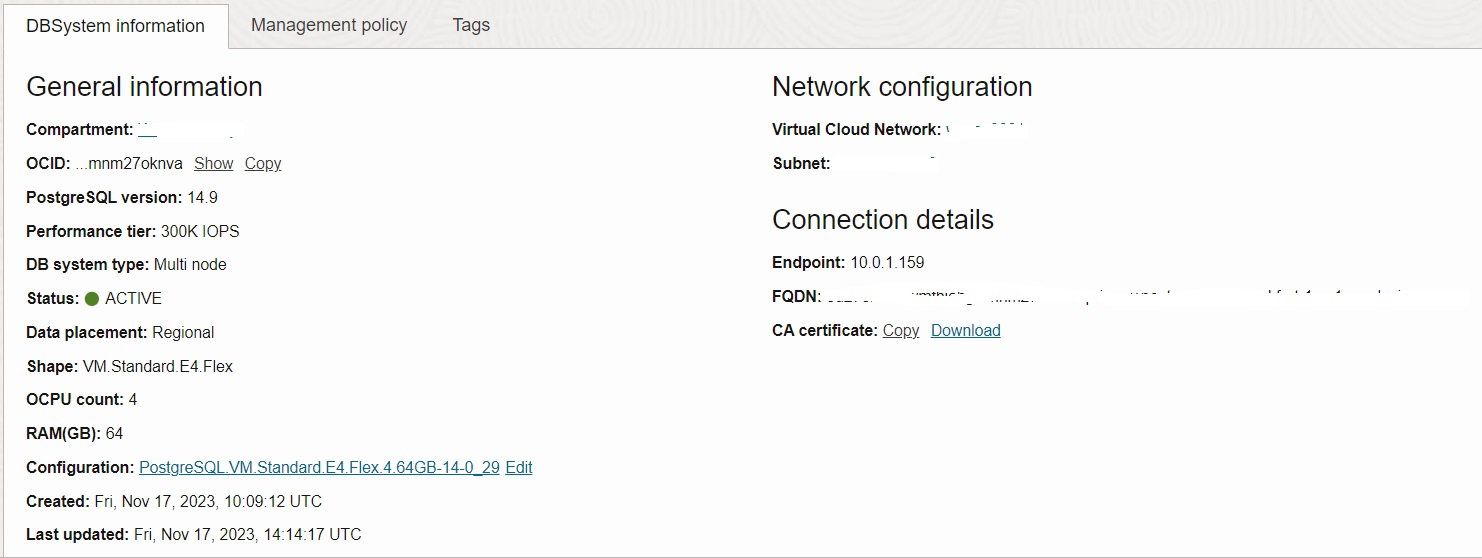Viewport: 1482px width, 558px height.
Task: Click the Network configuration heading
Action: point(902,87)
